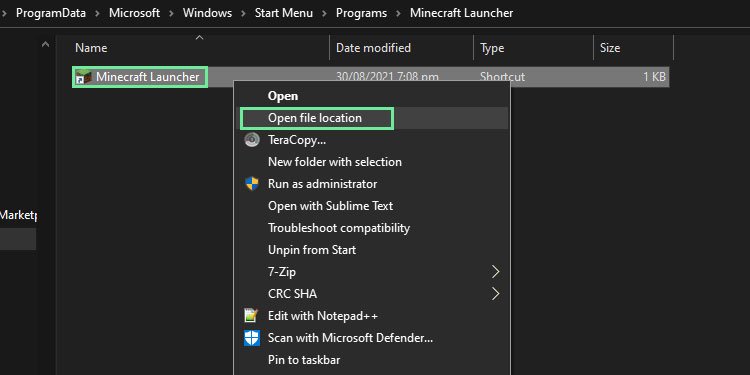Click the Notepad++ icon in context menu

[252, 316]
